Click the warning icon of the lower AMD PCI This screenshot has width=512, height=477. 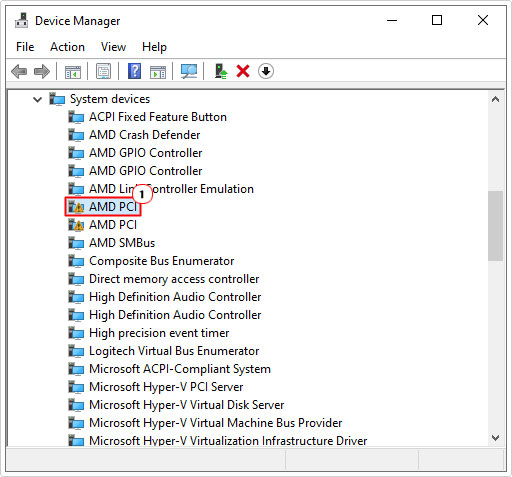point(76,225)
